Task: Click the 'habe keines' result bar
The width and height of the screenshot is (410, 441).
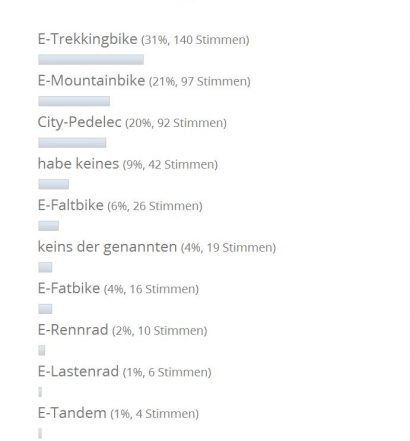Action: [54, 184]
